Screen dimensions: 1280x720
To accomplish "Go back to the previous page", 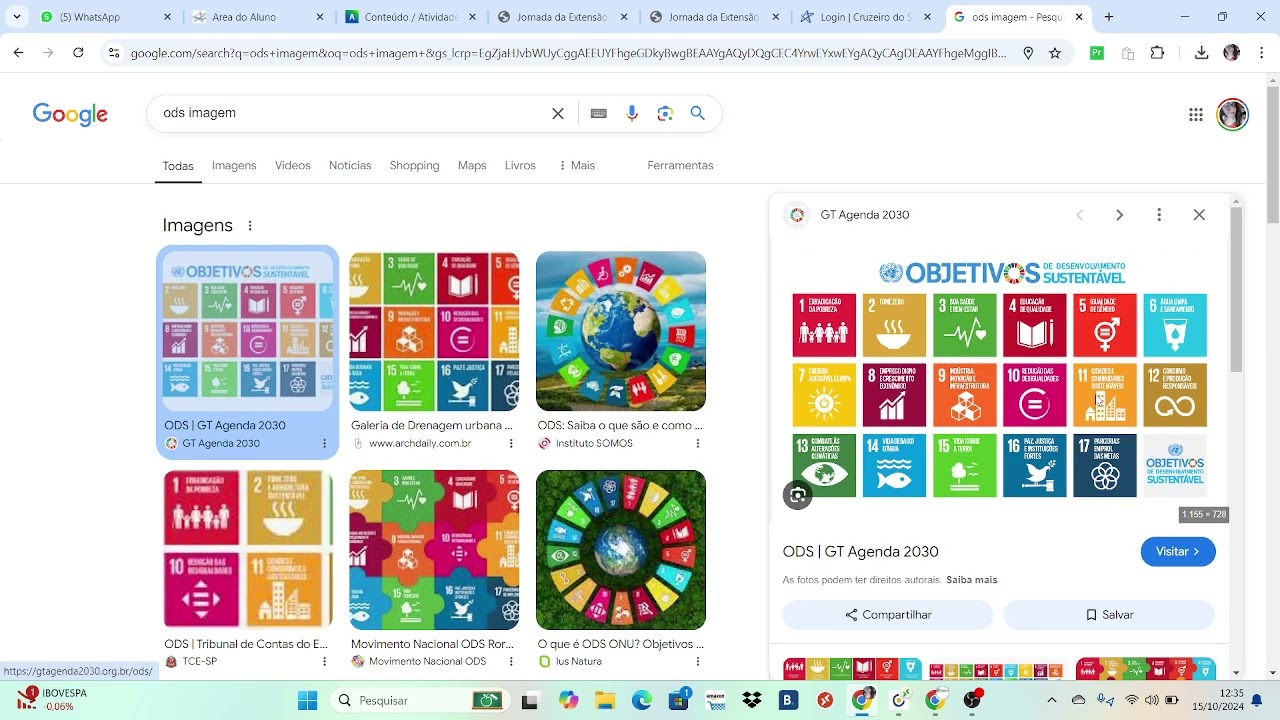I will [18, 53].
